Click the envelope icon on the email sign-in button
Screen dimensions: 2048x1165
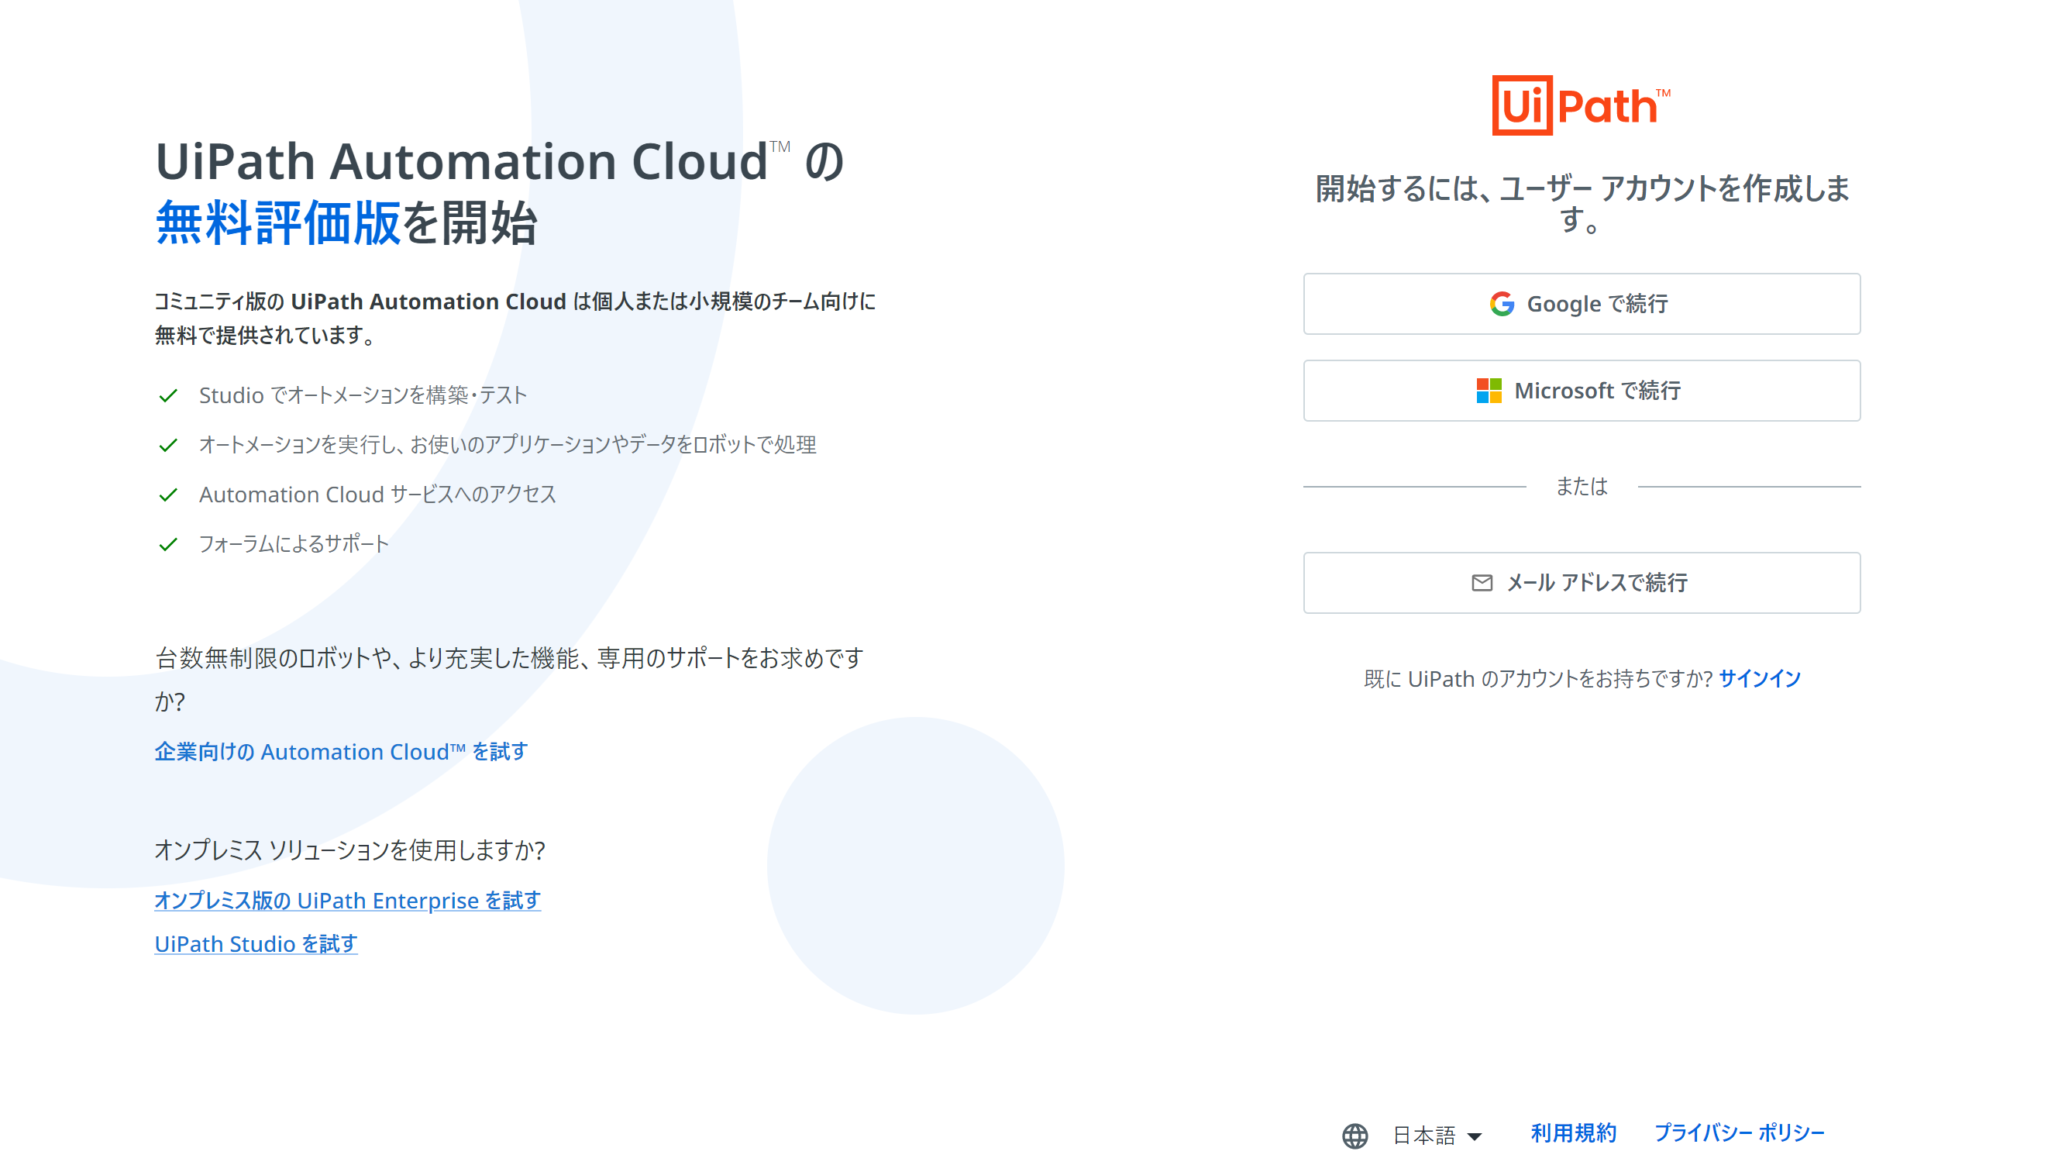(1479, 583)
